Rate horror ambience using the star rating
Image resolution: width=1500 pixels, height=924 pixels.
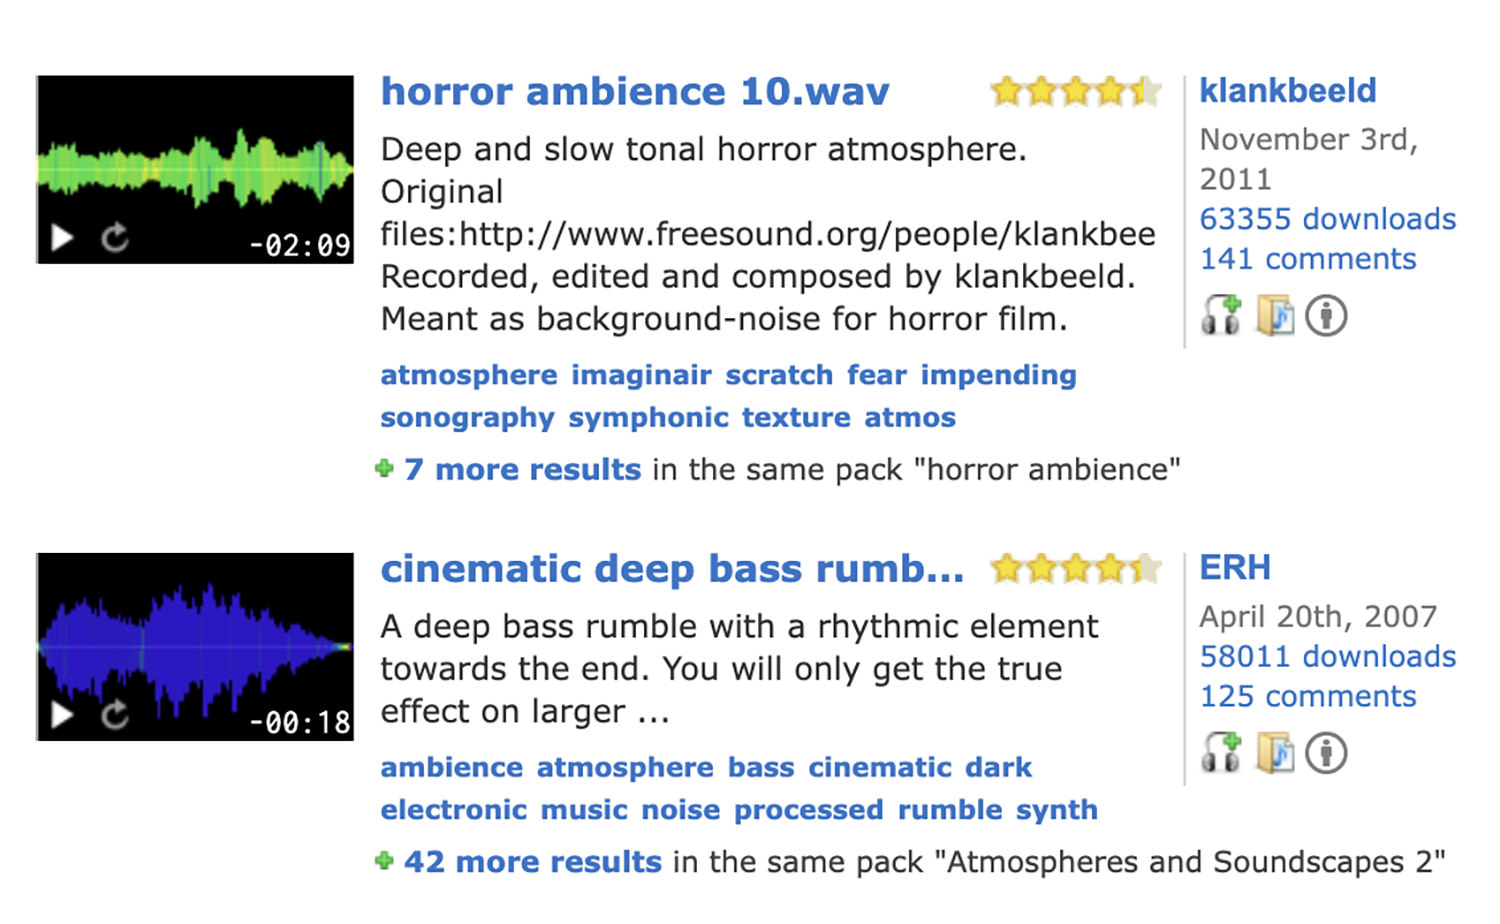(1075, 92)
